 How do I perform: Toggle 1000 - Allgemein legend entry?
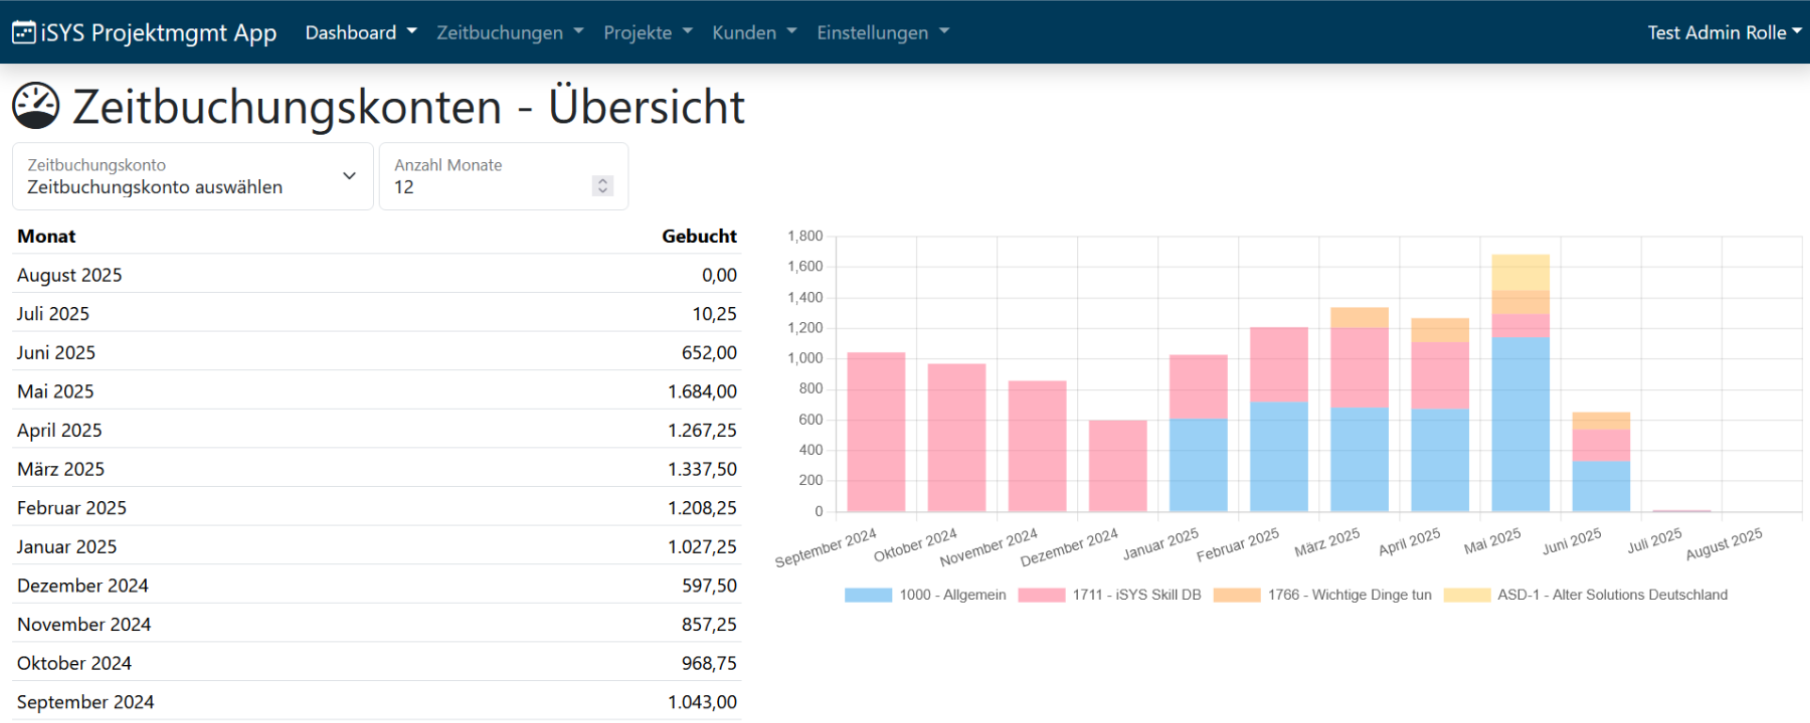925,595
